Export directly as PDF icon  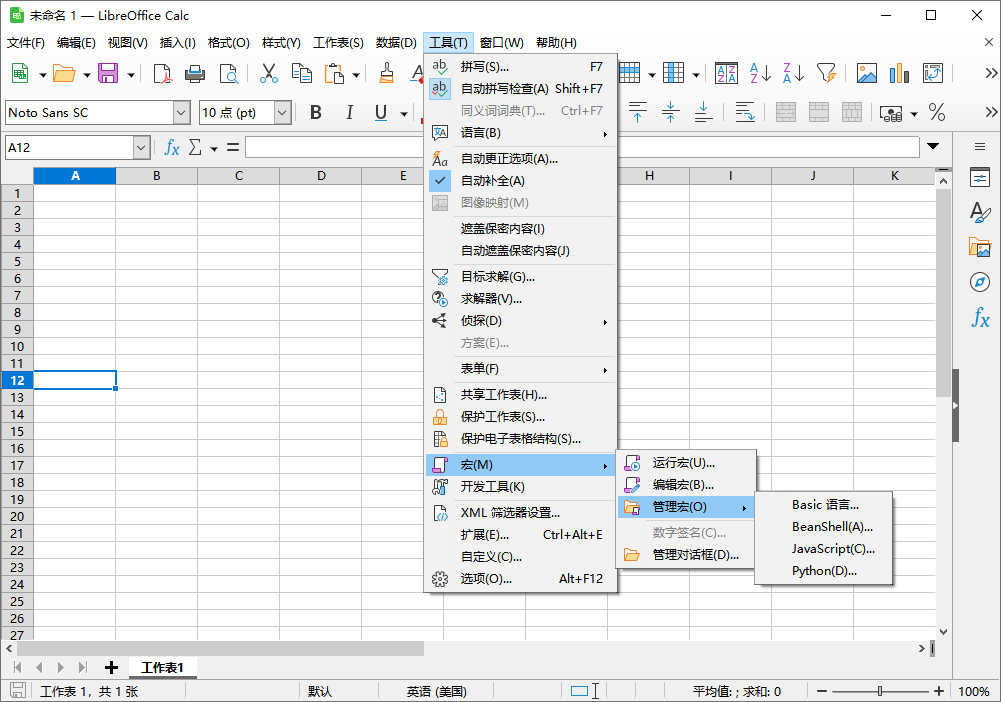[163, 73]
